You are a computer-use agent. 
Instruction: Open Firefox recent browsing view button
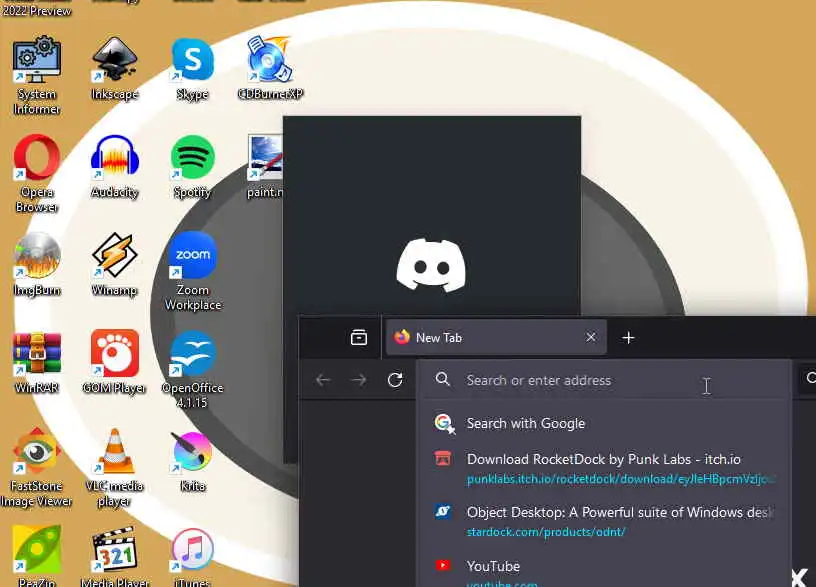point(359,337)
